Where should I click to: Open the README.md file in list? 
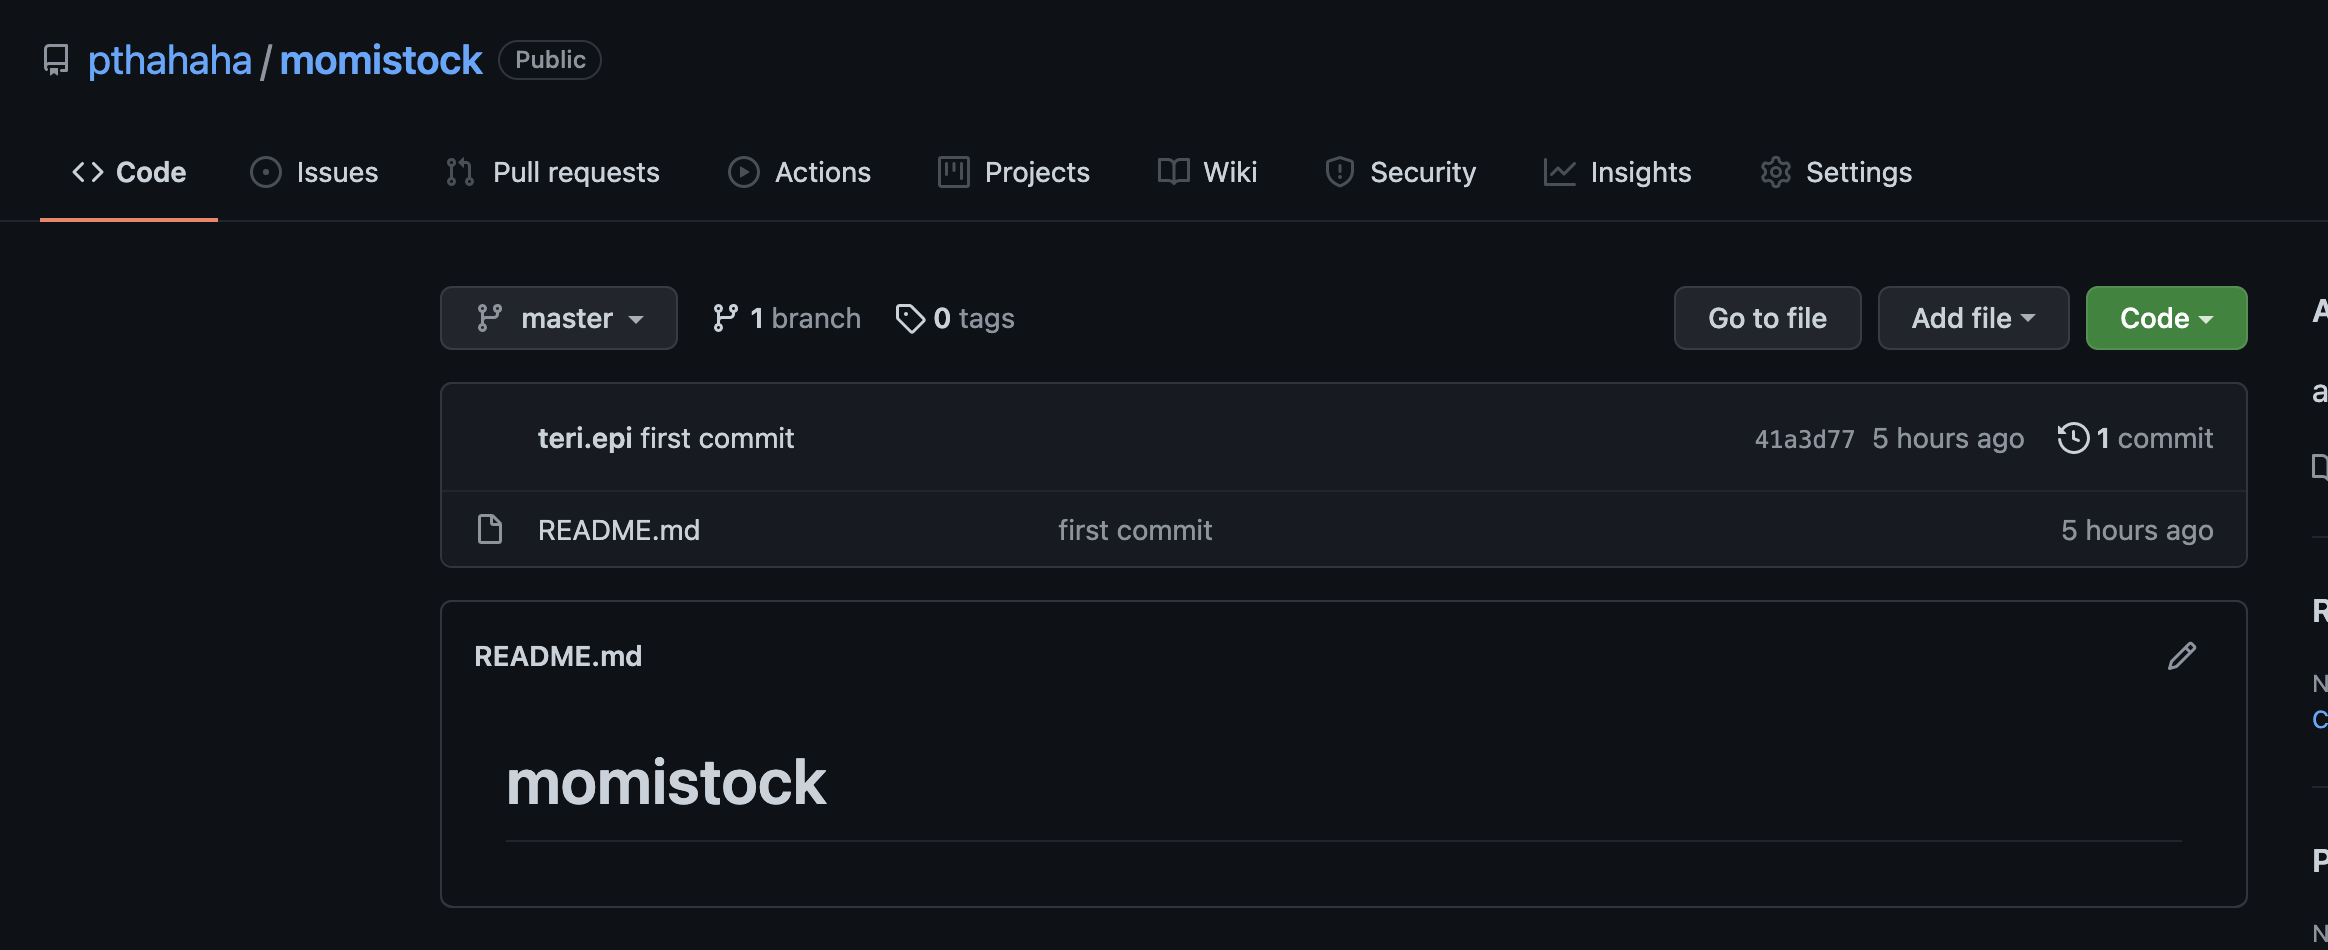(619, 530)
